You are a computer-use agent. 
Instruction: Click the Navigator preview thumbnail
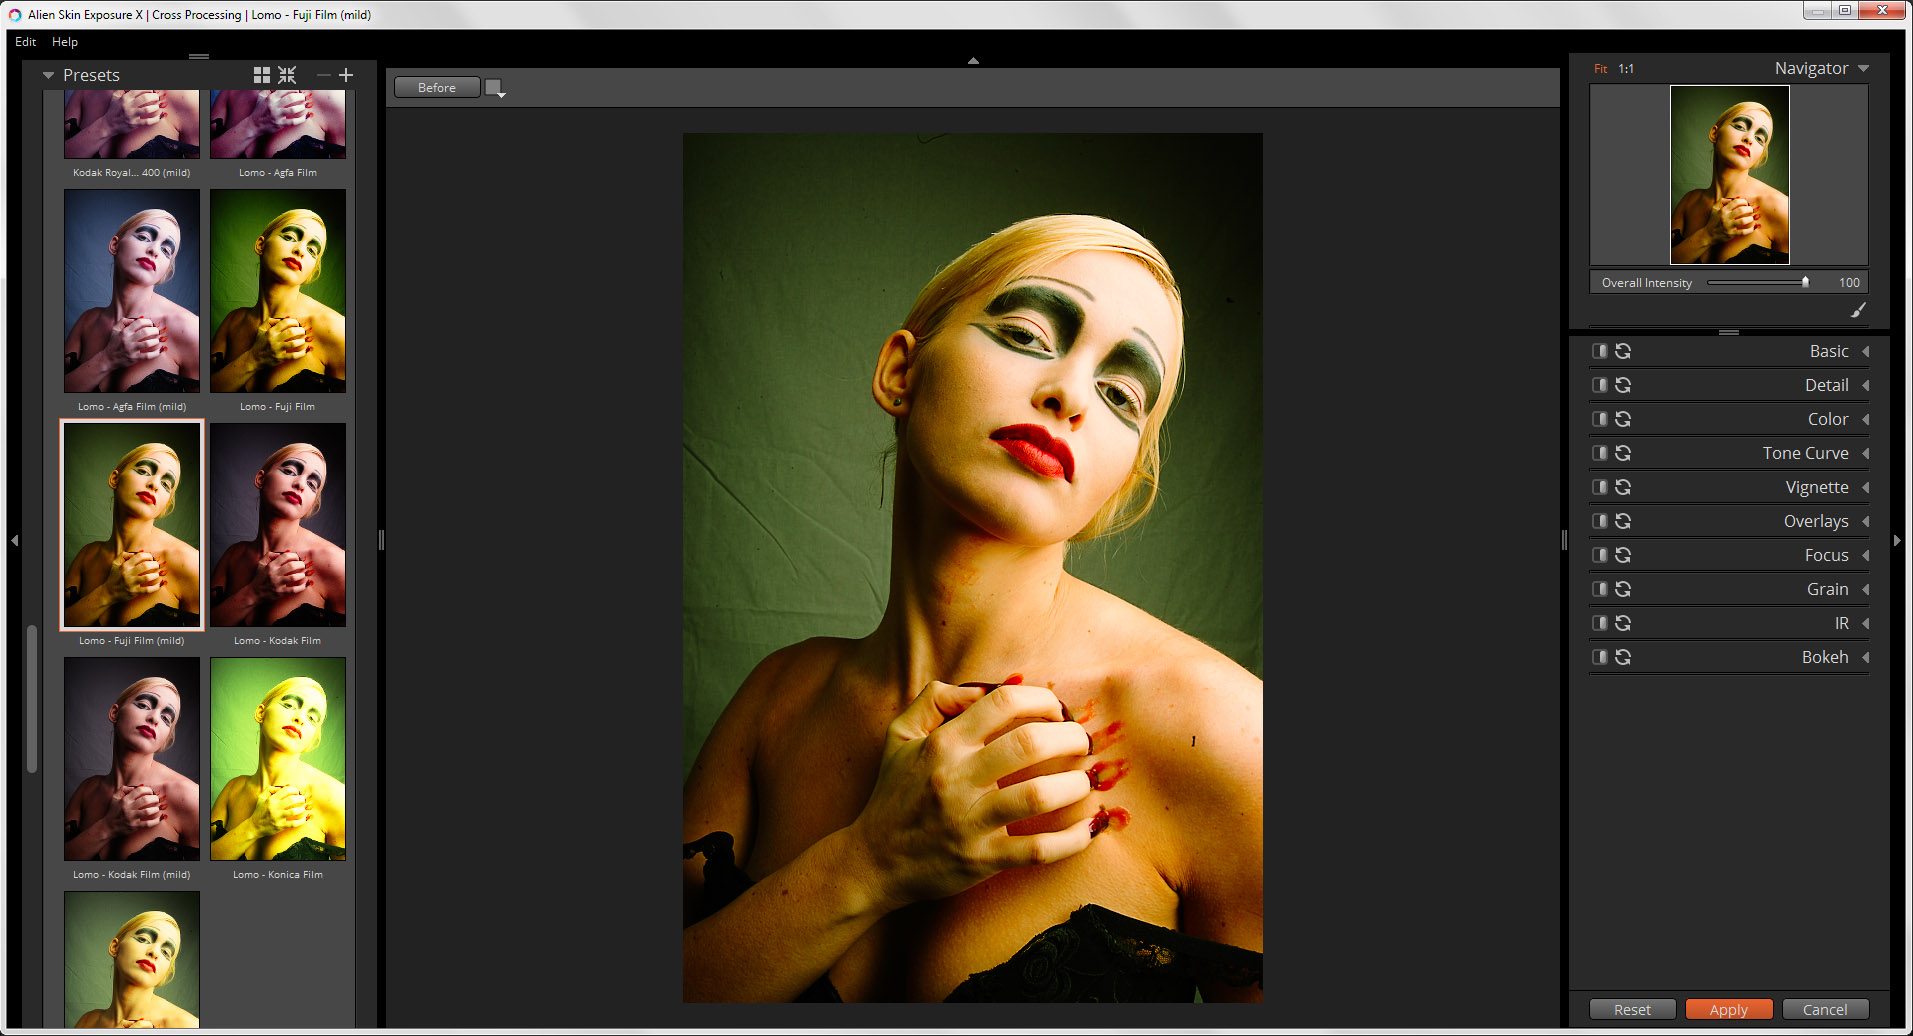pyautogui.click(x=1729, y=175)
